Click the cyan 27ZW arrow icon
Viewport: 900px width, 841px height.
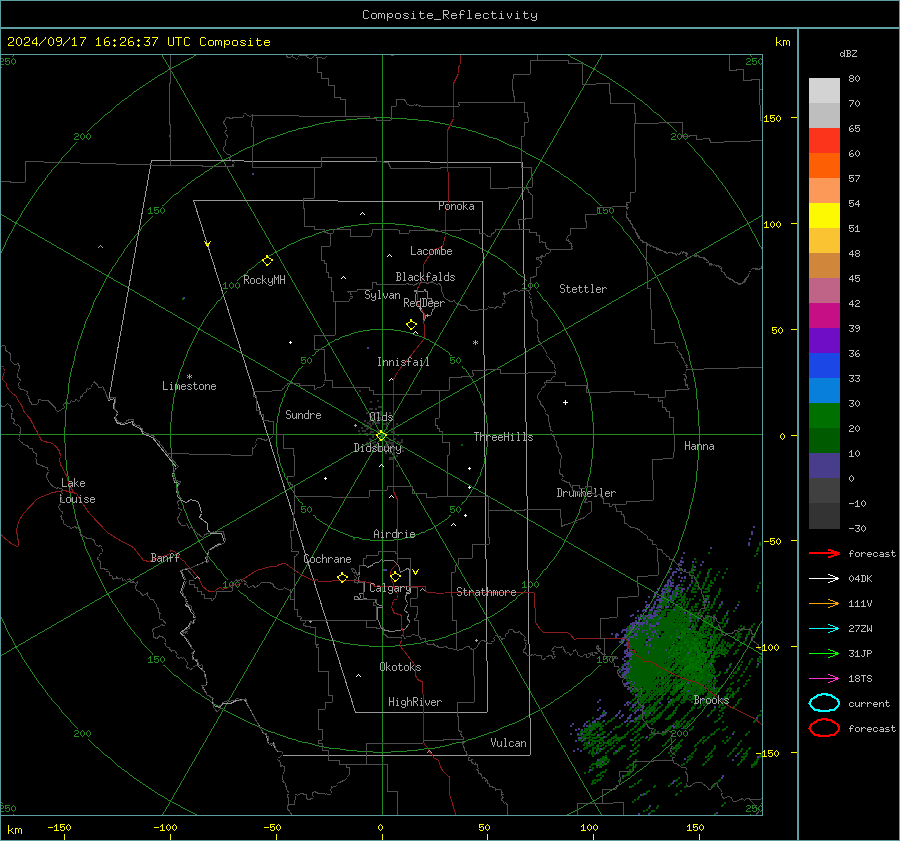point(824,629)
